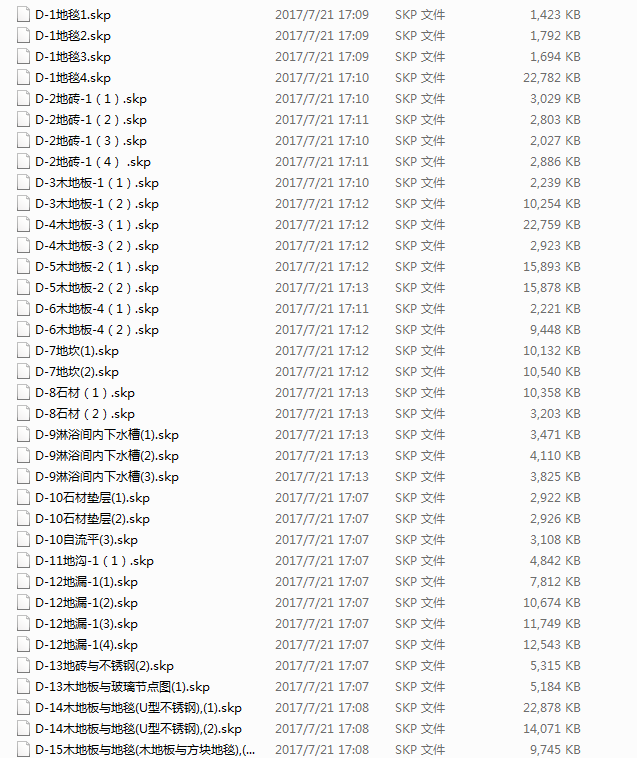Click the file icon of D-4木地板-3（1）.skp

(x=23, y=225)
